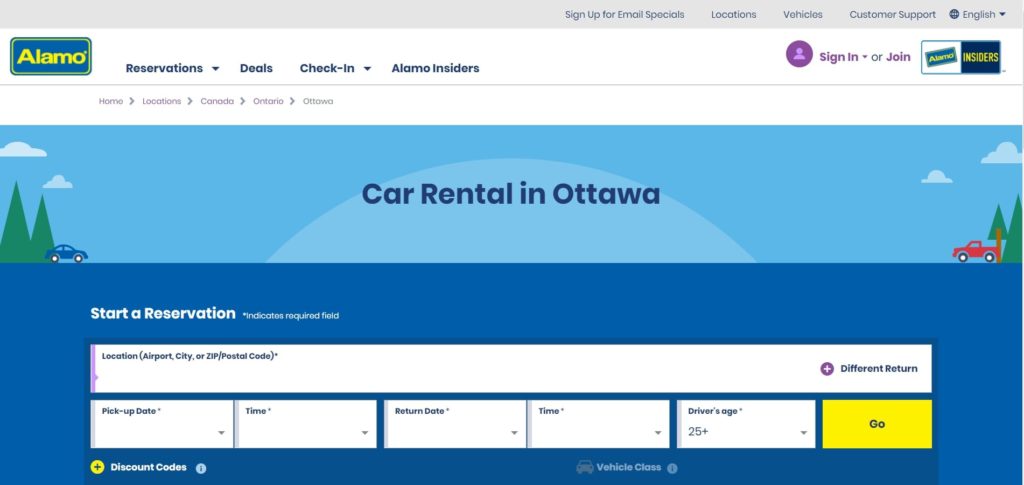Click the yellow plus icon beside Discount Codes

pos(97,467)
